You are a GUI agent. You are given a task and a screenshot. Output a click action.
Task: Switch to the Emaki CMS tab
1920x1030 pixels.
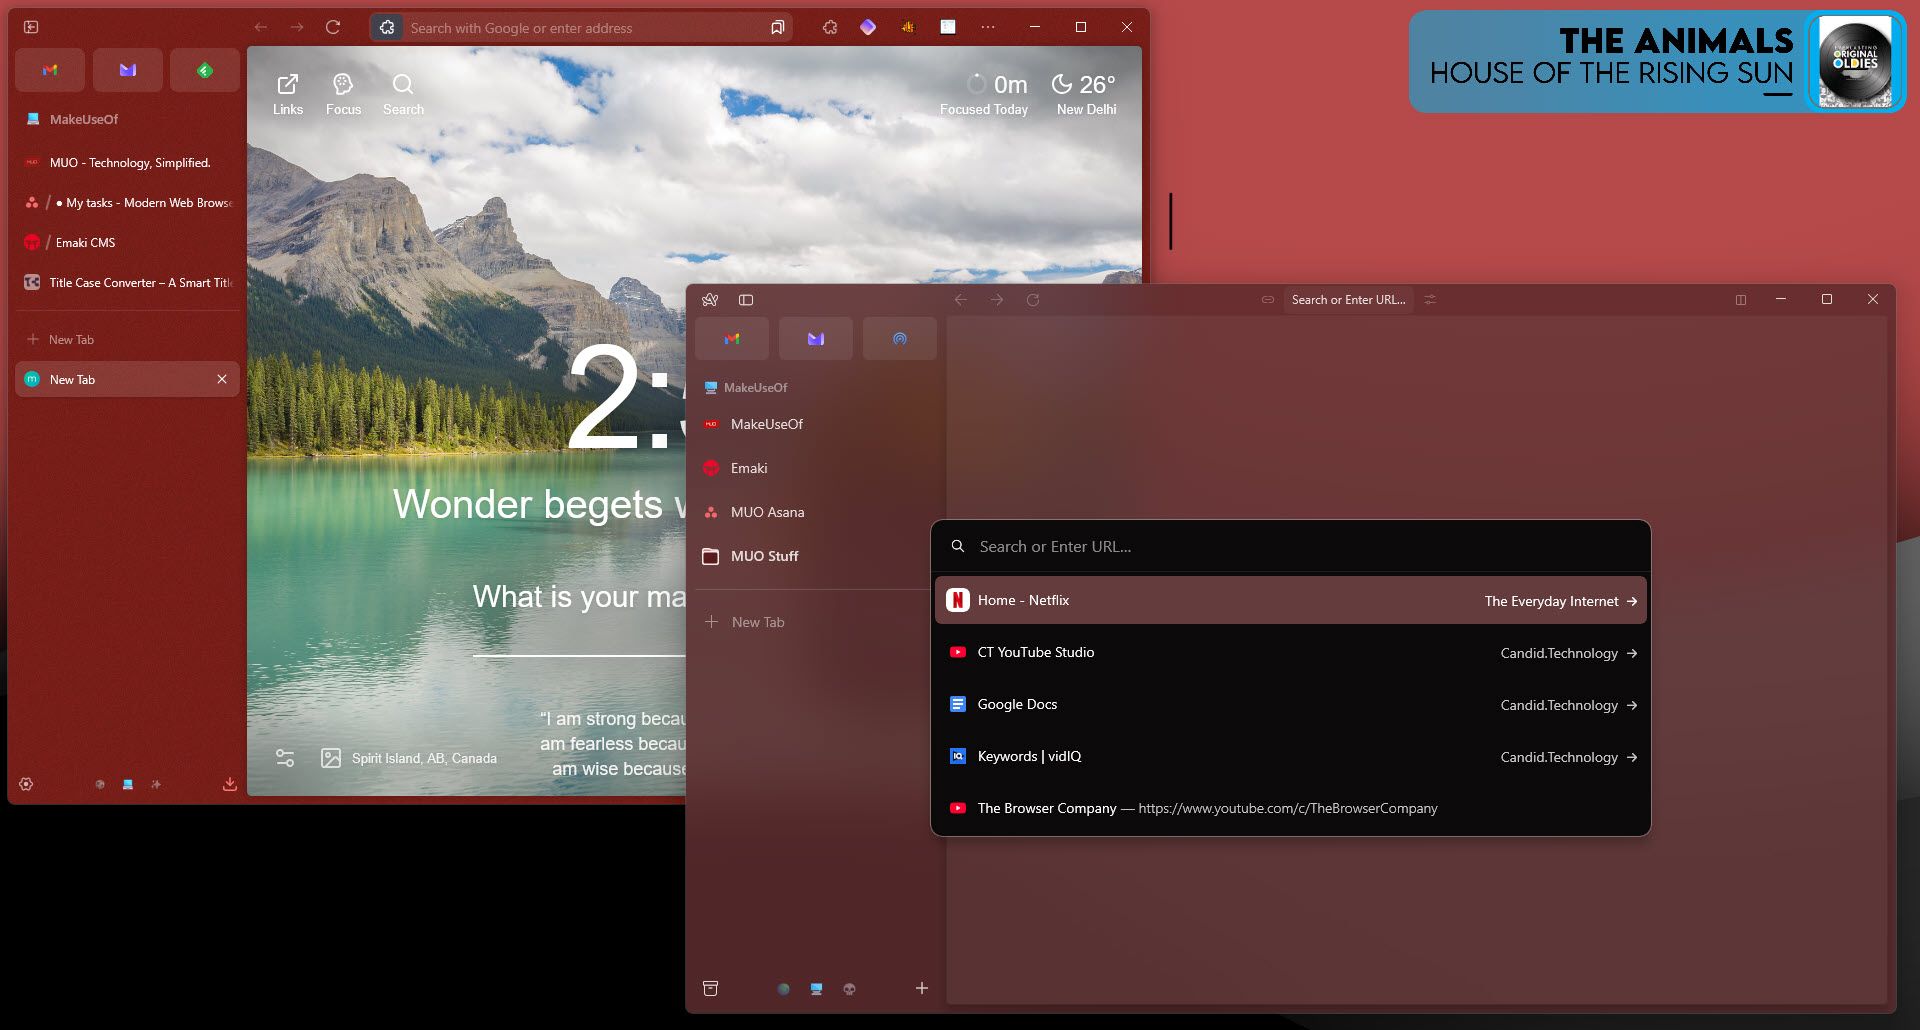tap(85, 242)
